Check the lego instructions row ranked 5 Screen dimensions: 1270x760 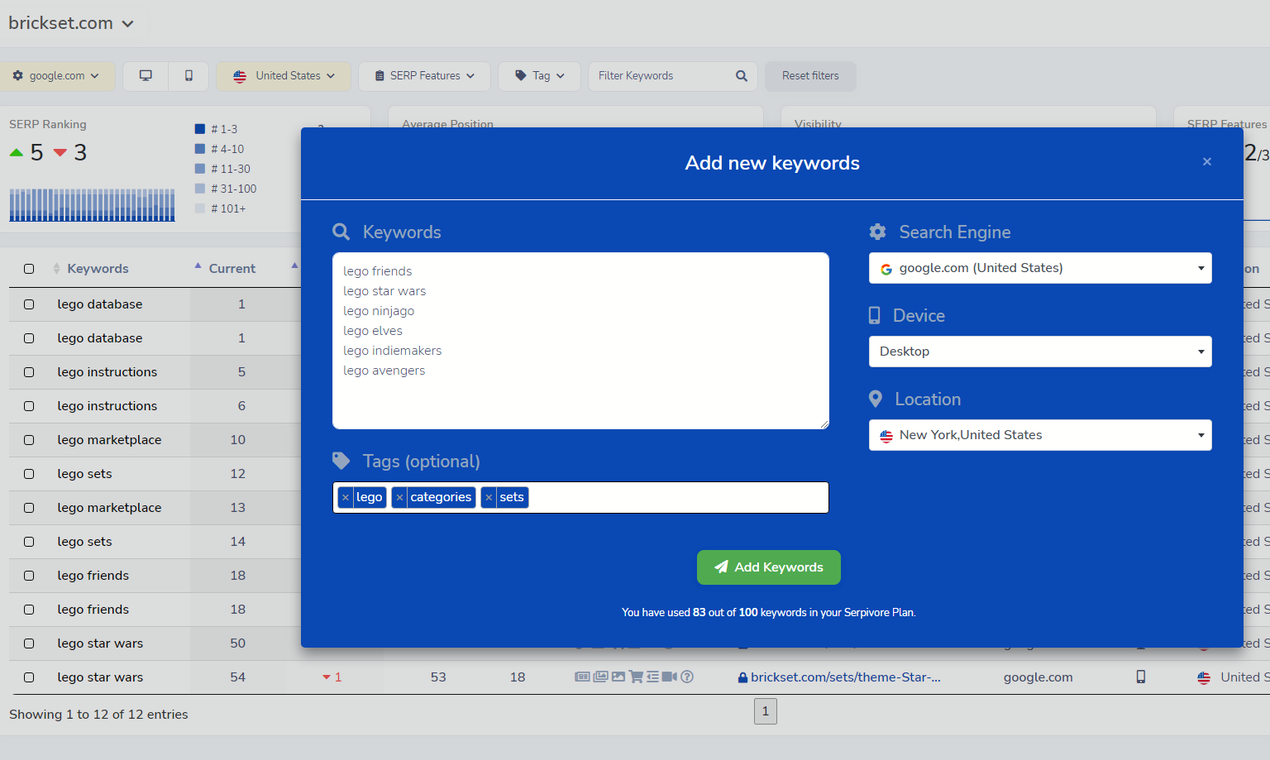(x=29, y=372)
